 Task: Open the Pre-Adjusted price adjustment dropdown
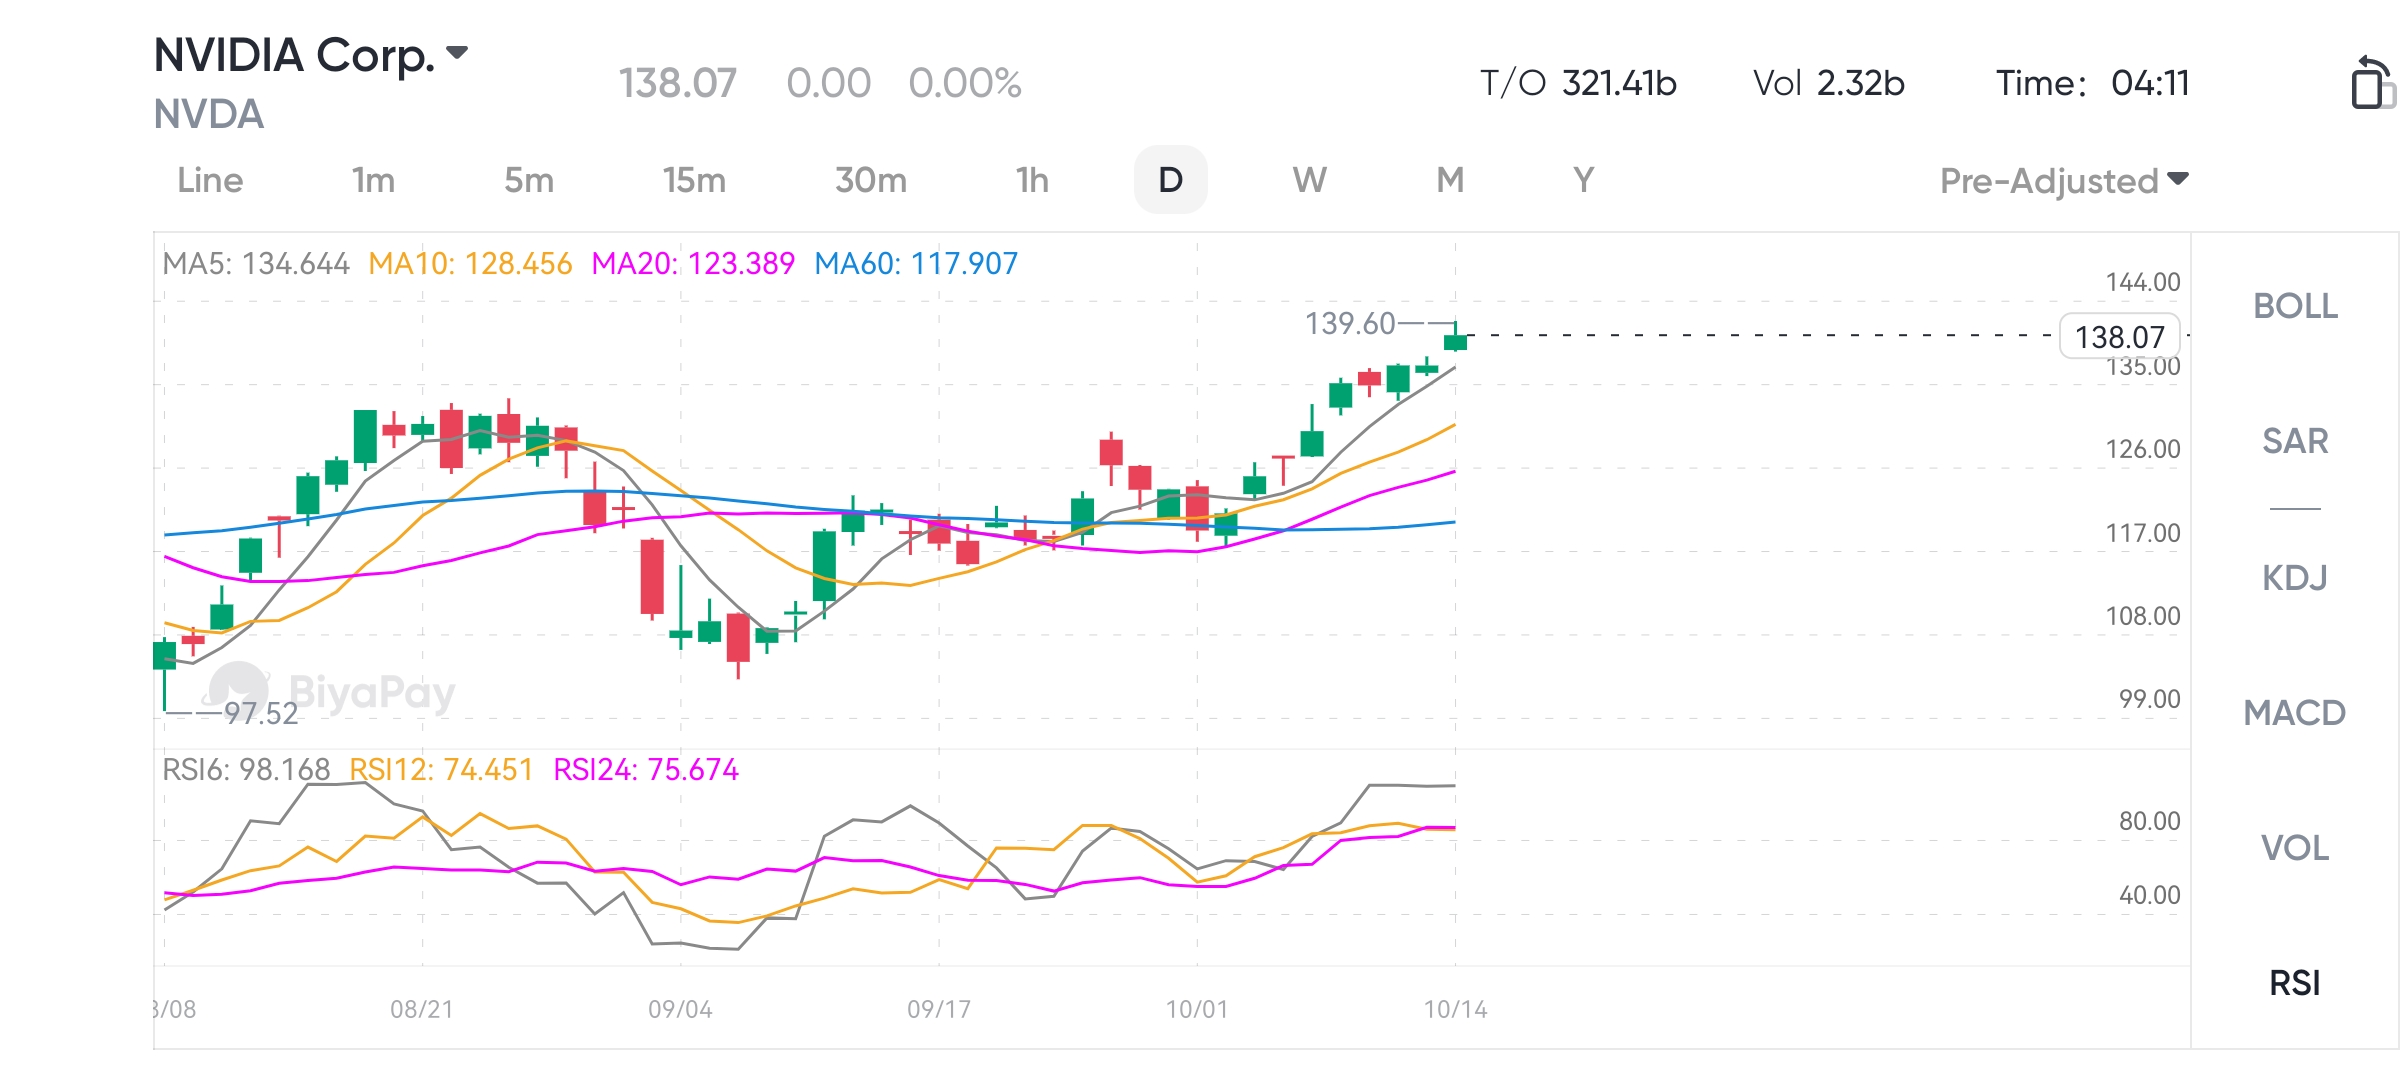(x=2064, y=181)
